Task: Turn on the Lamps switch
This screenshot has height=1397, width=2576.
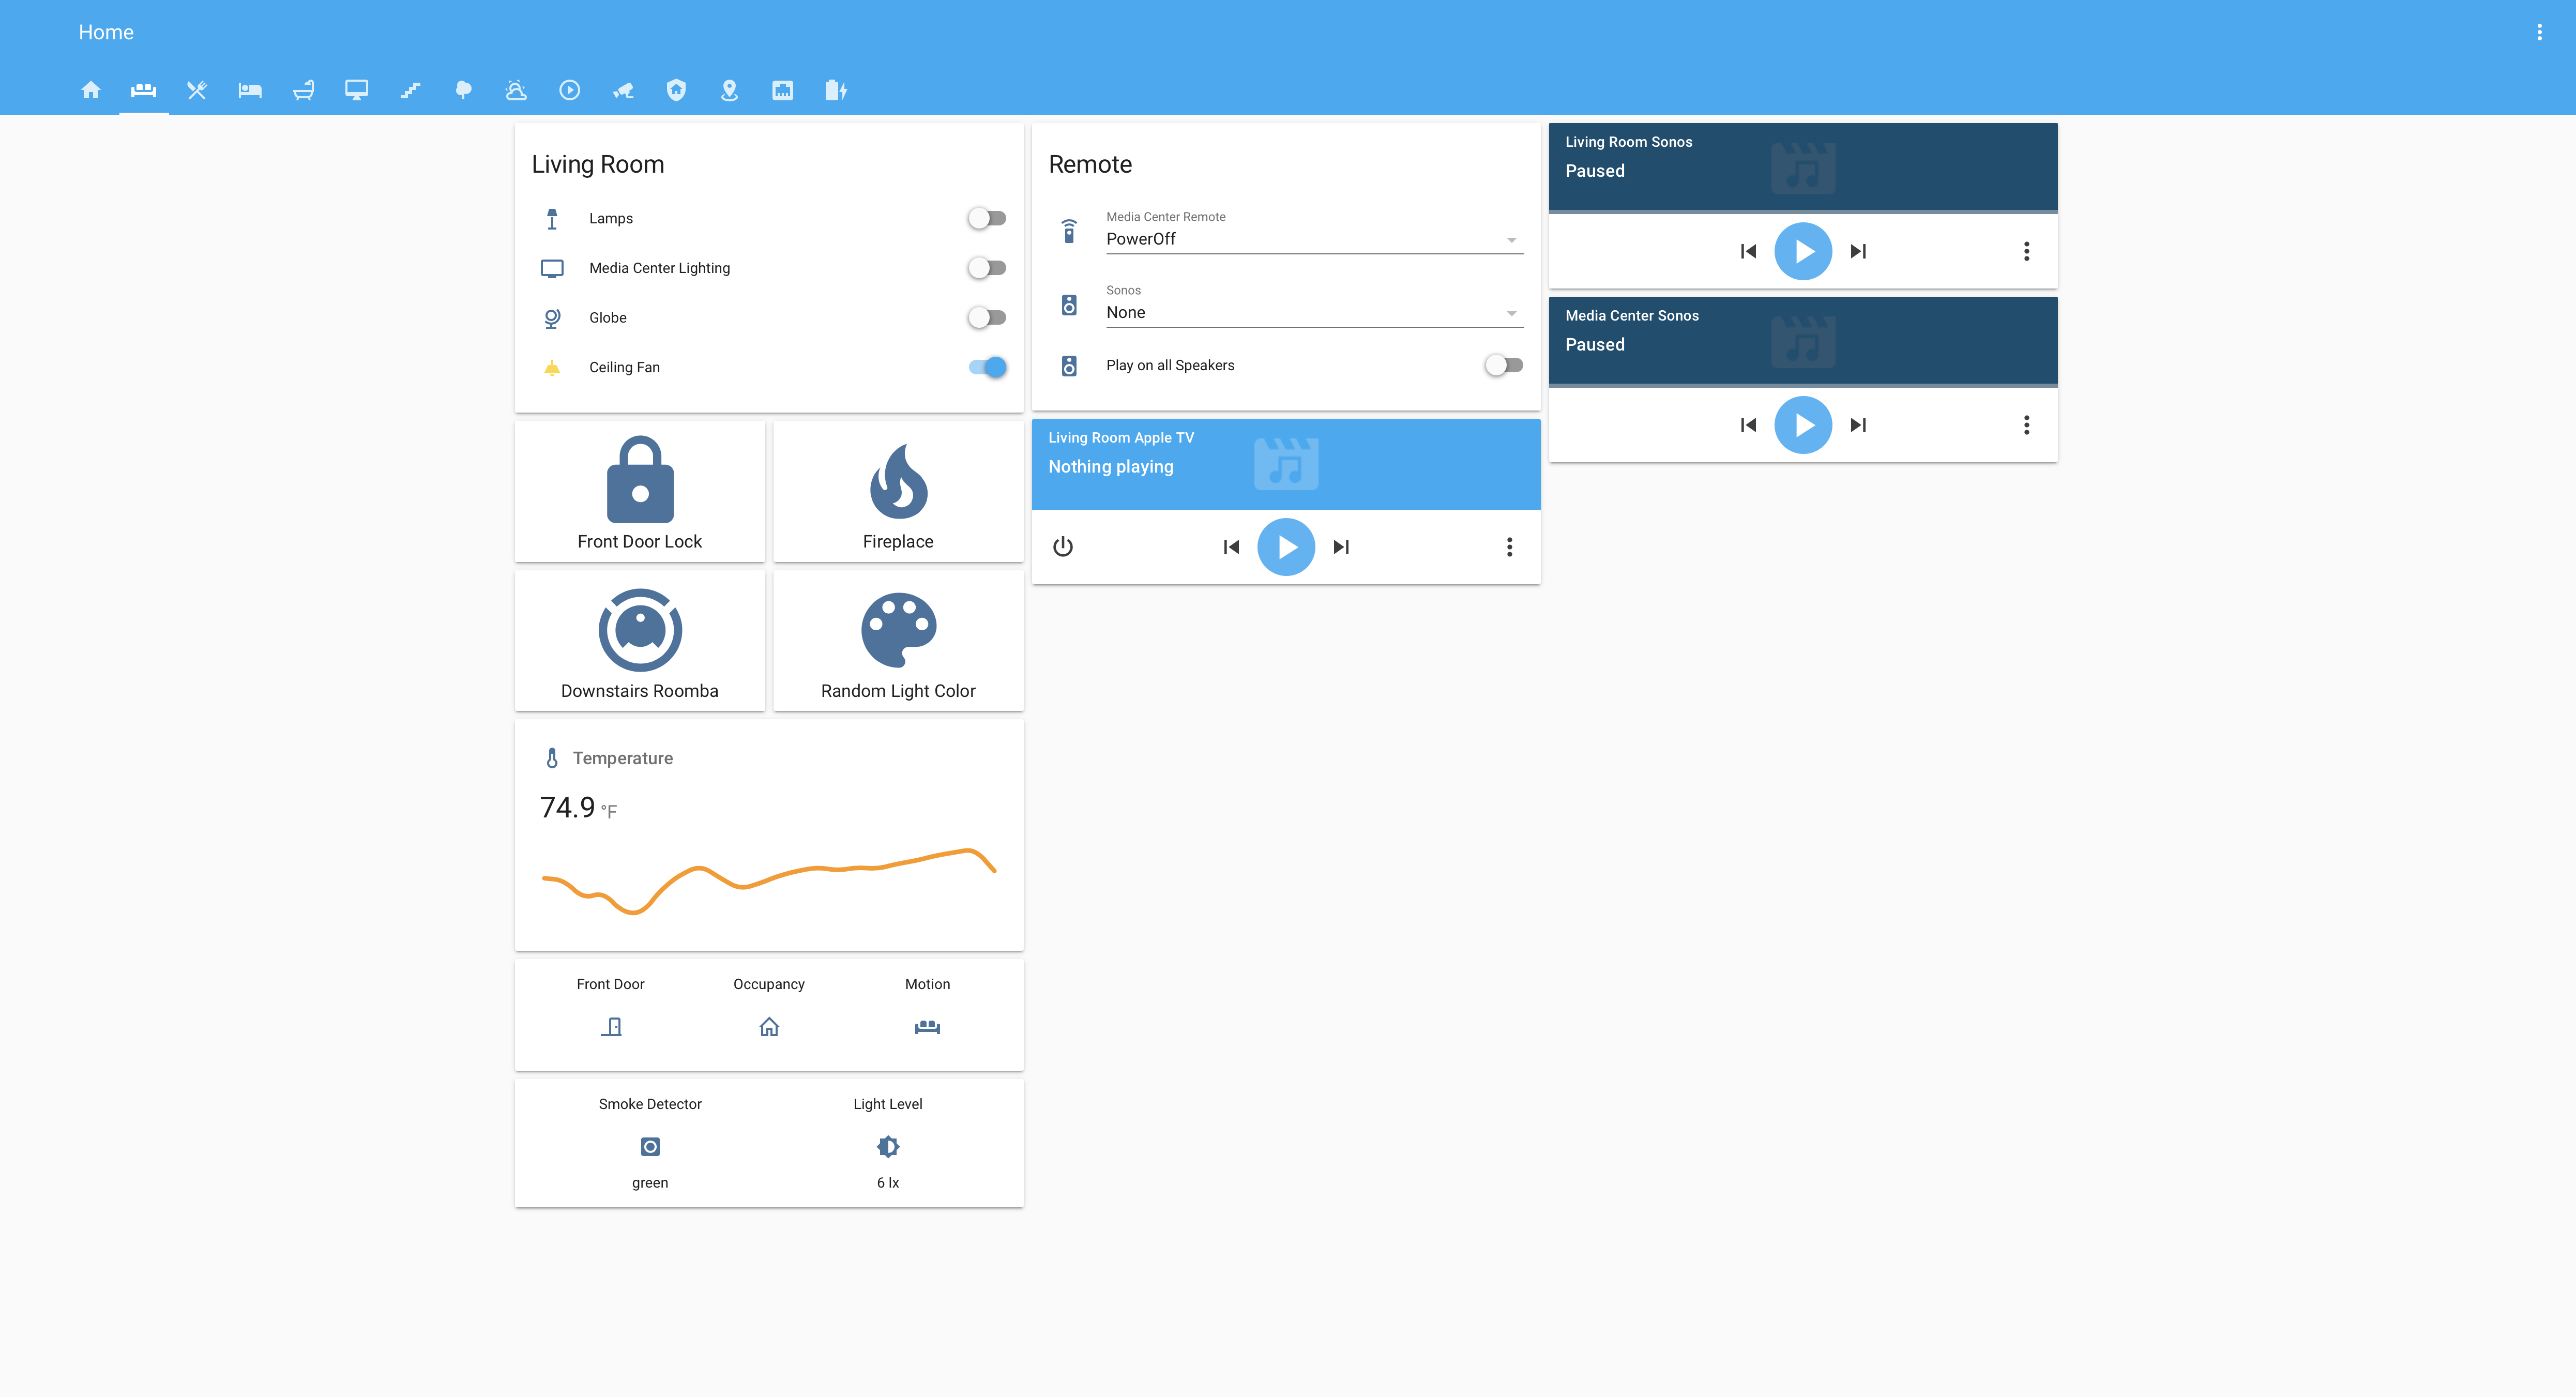Action: 987,218
